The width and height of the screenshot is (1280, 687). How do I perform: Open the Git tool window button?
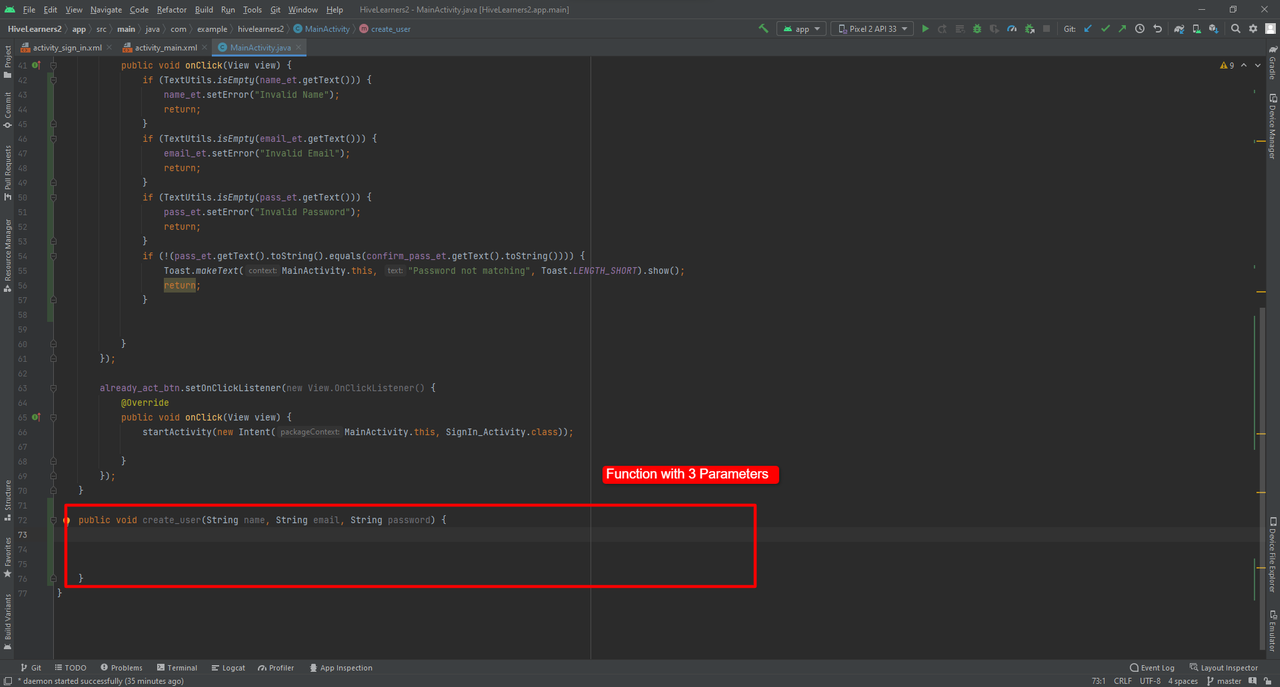tap(30, 668)
